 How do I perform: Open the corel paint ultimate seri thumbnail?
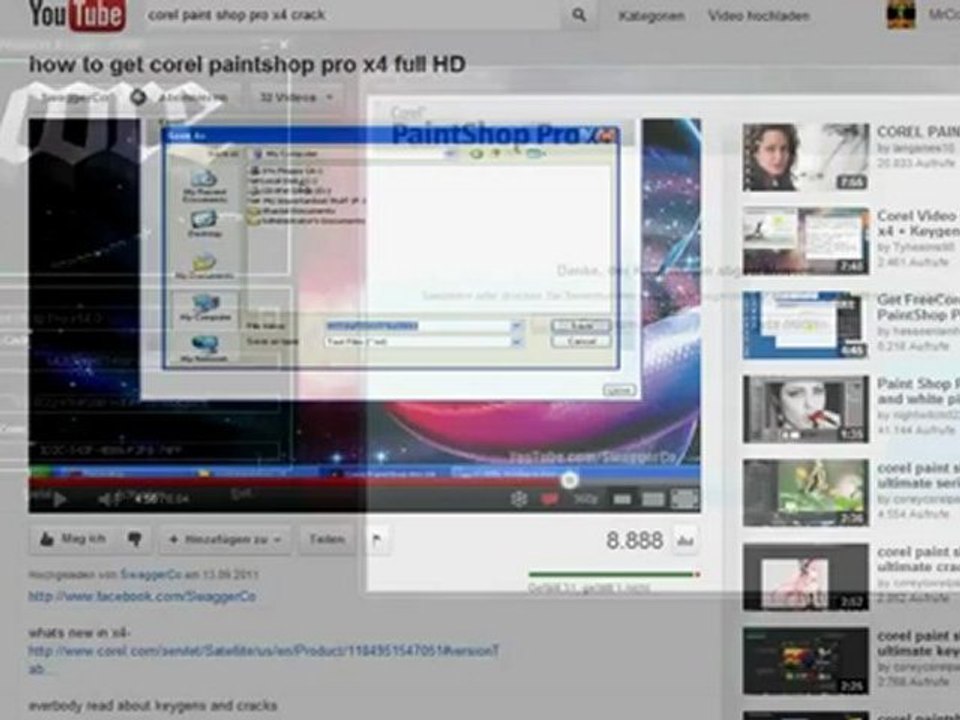click(806, 493)
